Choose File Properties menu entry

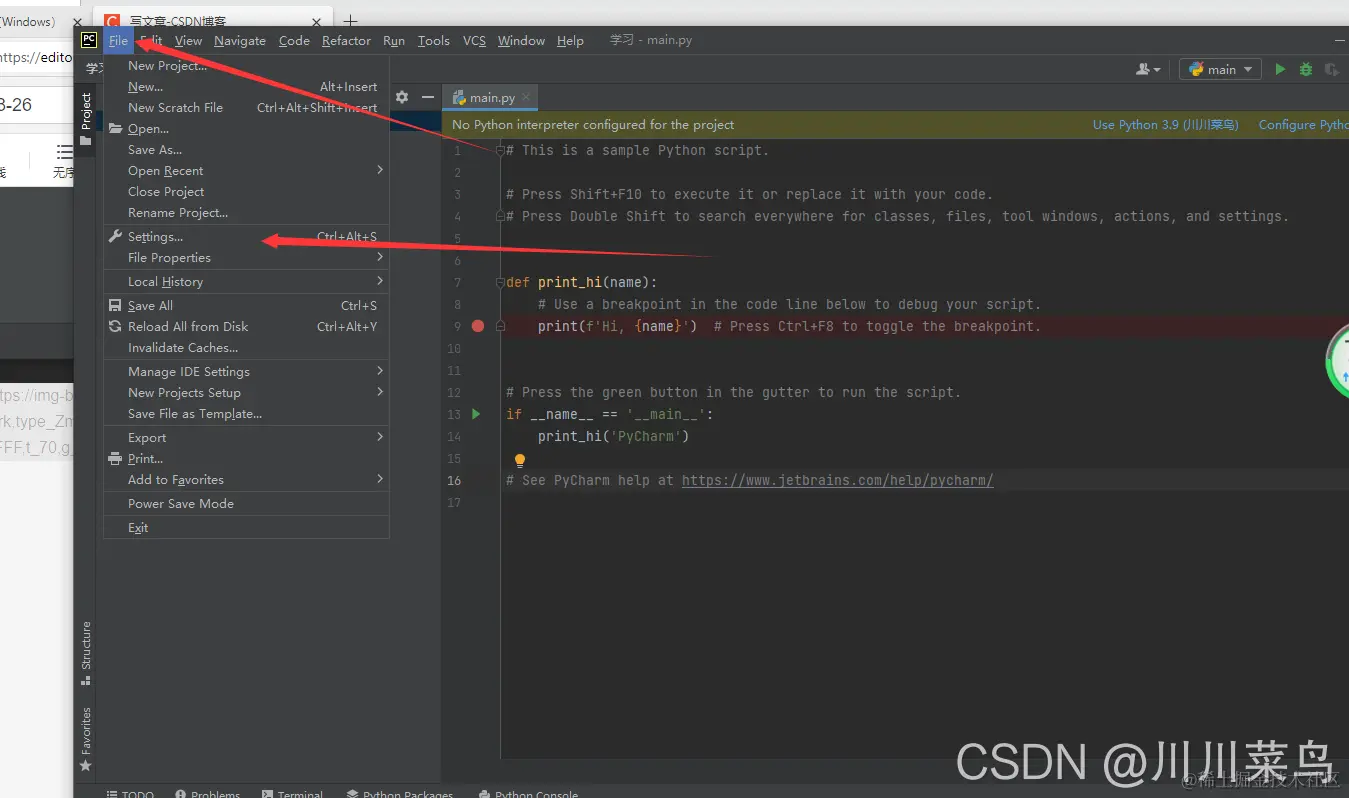pyautogui.click(x=246, y=257)
